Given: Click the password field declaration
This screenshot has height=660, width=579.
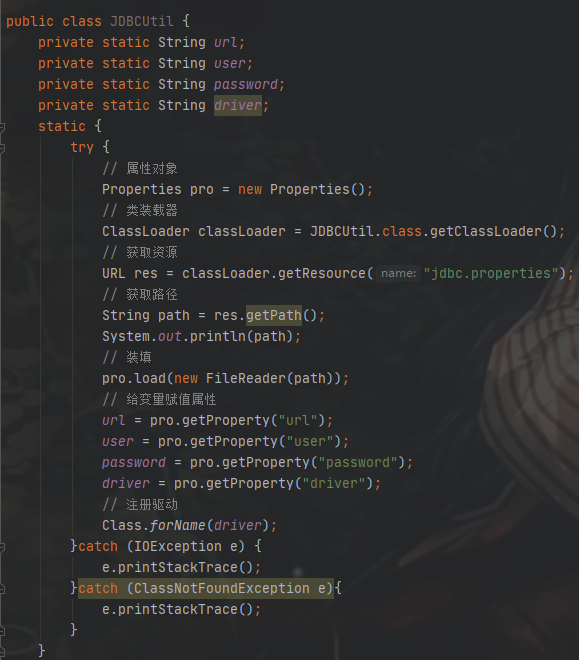Looking at the screenshot, I should (246, 84).
